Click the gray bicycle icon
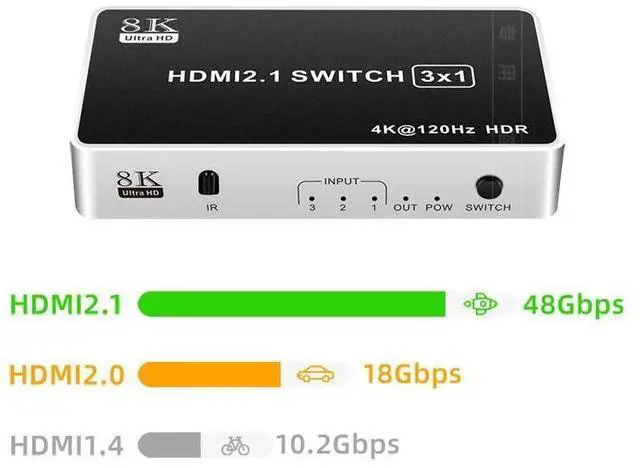Image resolution: width=640 pixels, height=468 pixels. (x=235, y=446)
